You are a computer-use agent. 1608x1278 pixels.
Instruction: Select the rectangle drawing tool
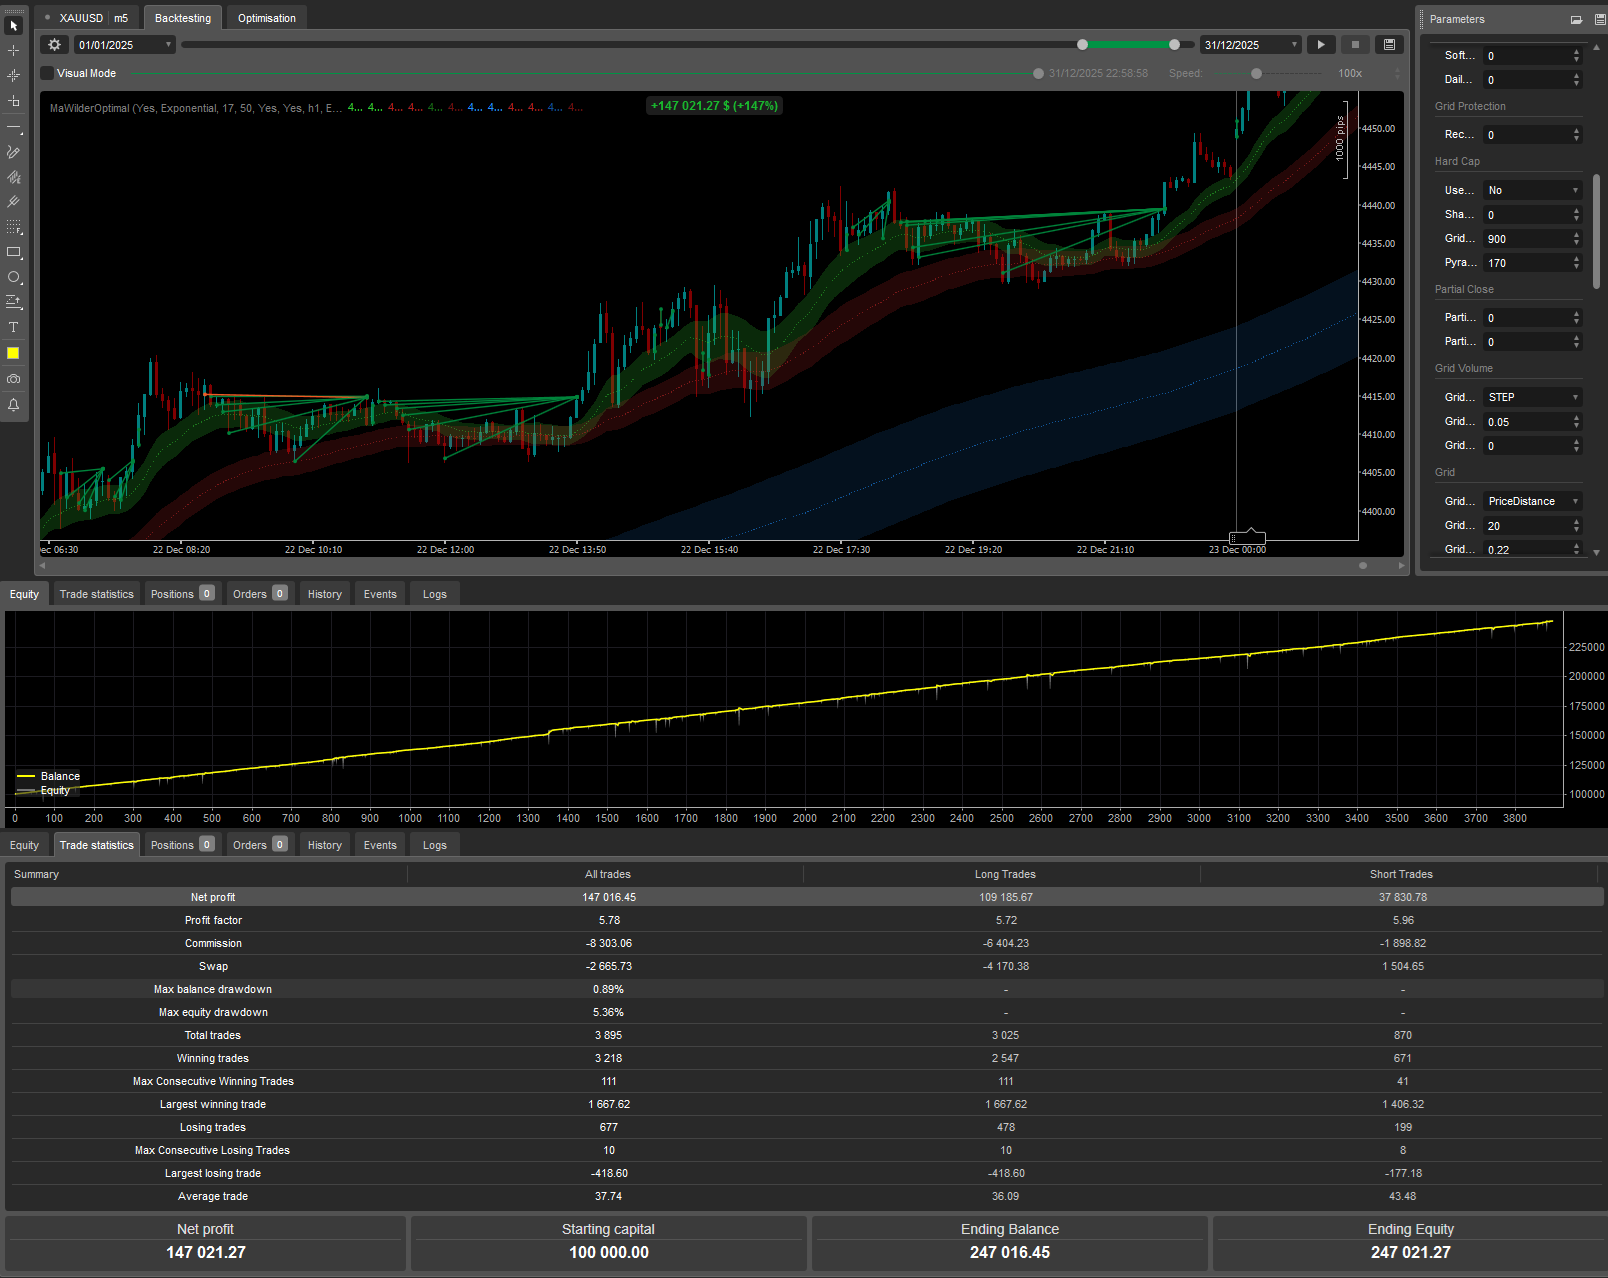pos(14,253)
